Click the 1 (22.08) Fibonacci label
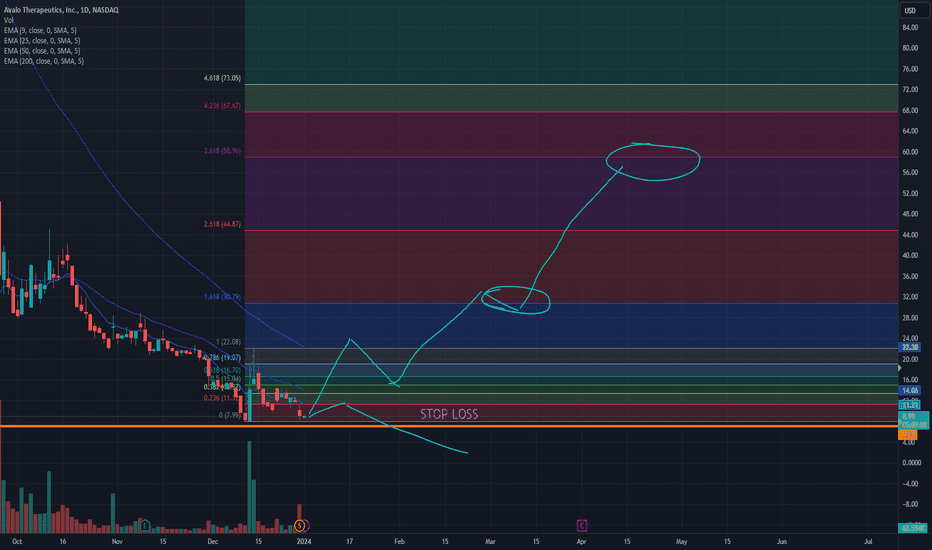The width and height of the screenshot is (932, 550). click(x=228, y=342)
